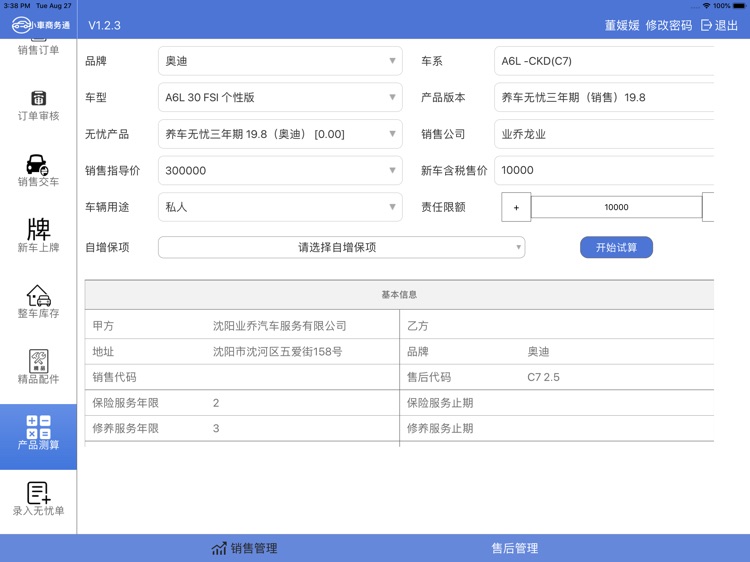Tap the battery status icon

pos(739,6)
